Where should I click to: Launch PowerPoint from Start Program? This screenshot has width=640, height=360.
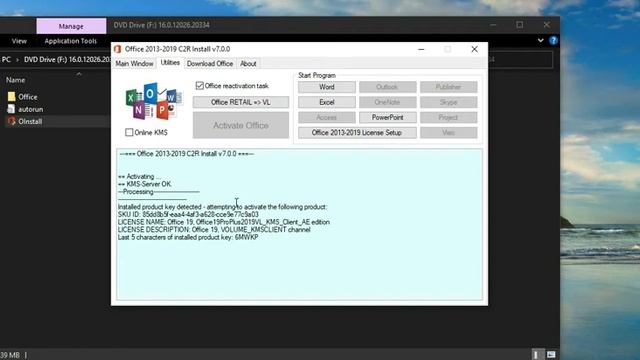point(387,117)
